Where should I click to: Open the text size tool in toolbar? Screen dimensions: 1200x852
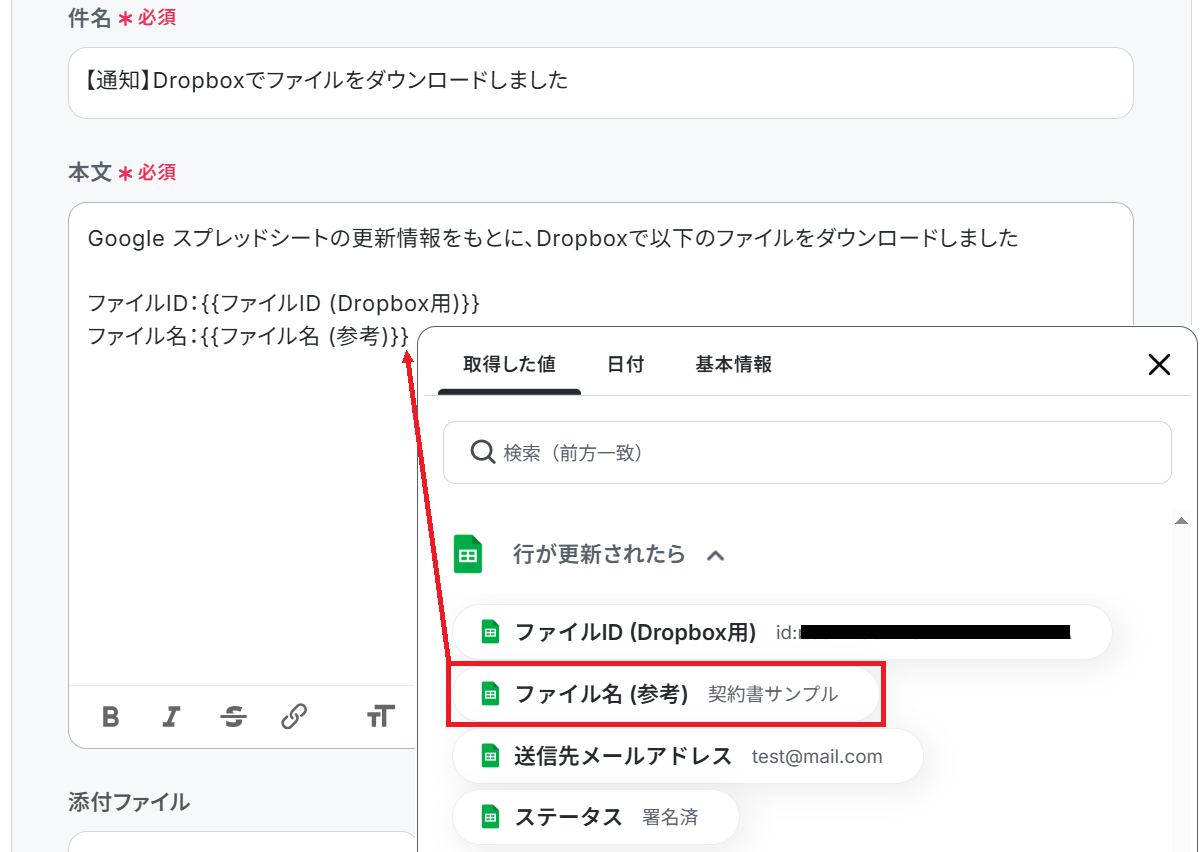pos(381,716)
